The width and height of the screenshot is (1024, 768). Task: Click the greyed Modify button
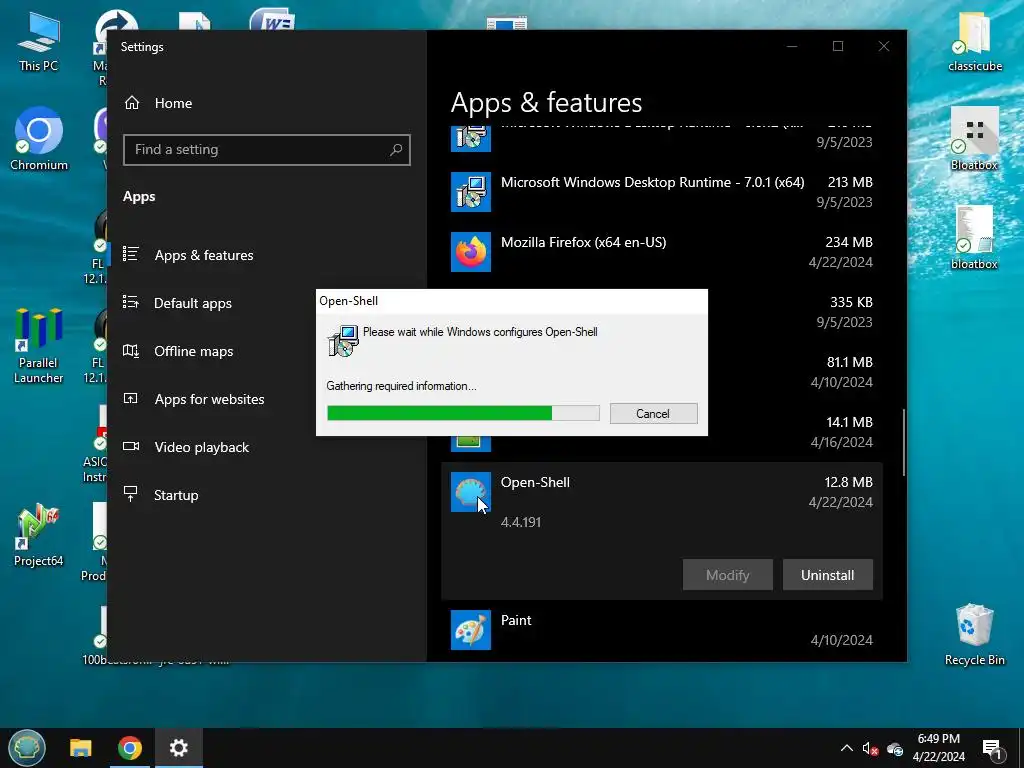pyautogui.click(x=728, y=575)
